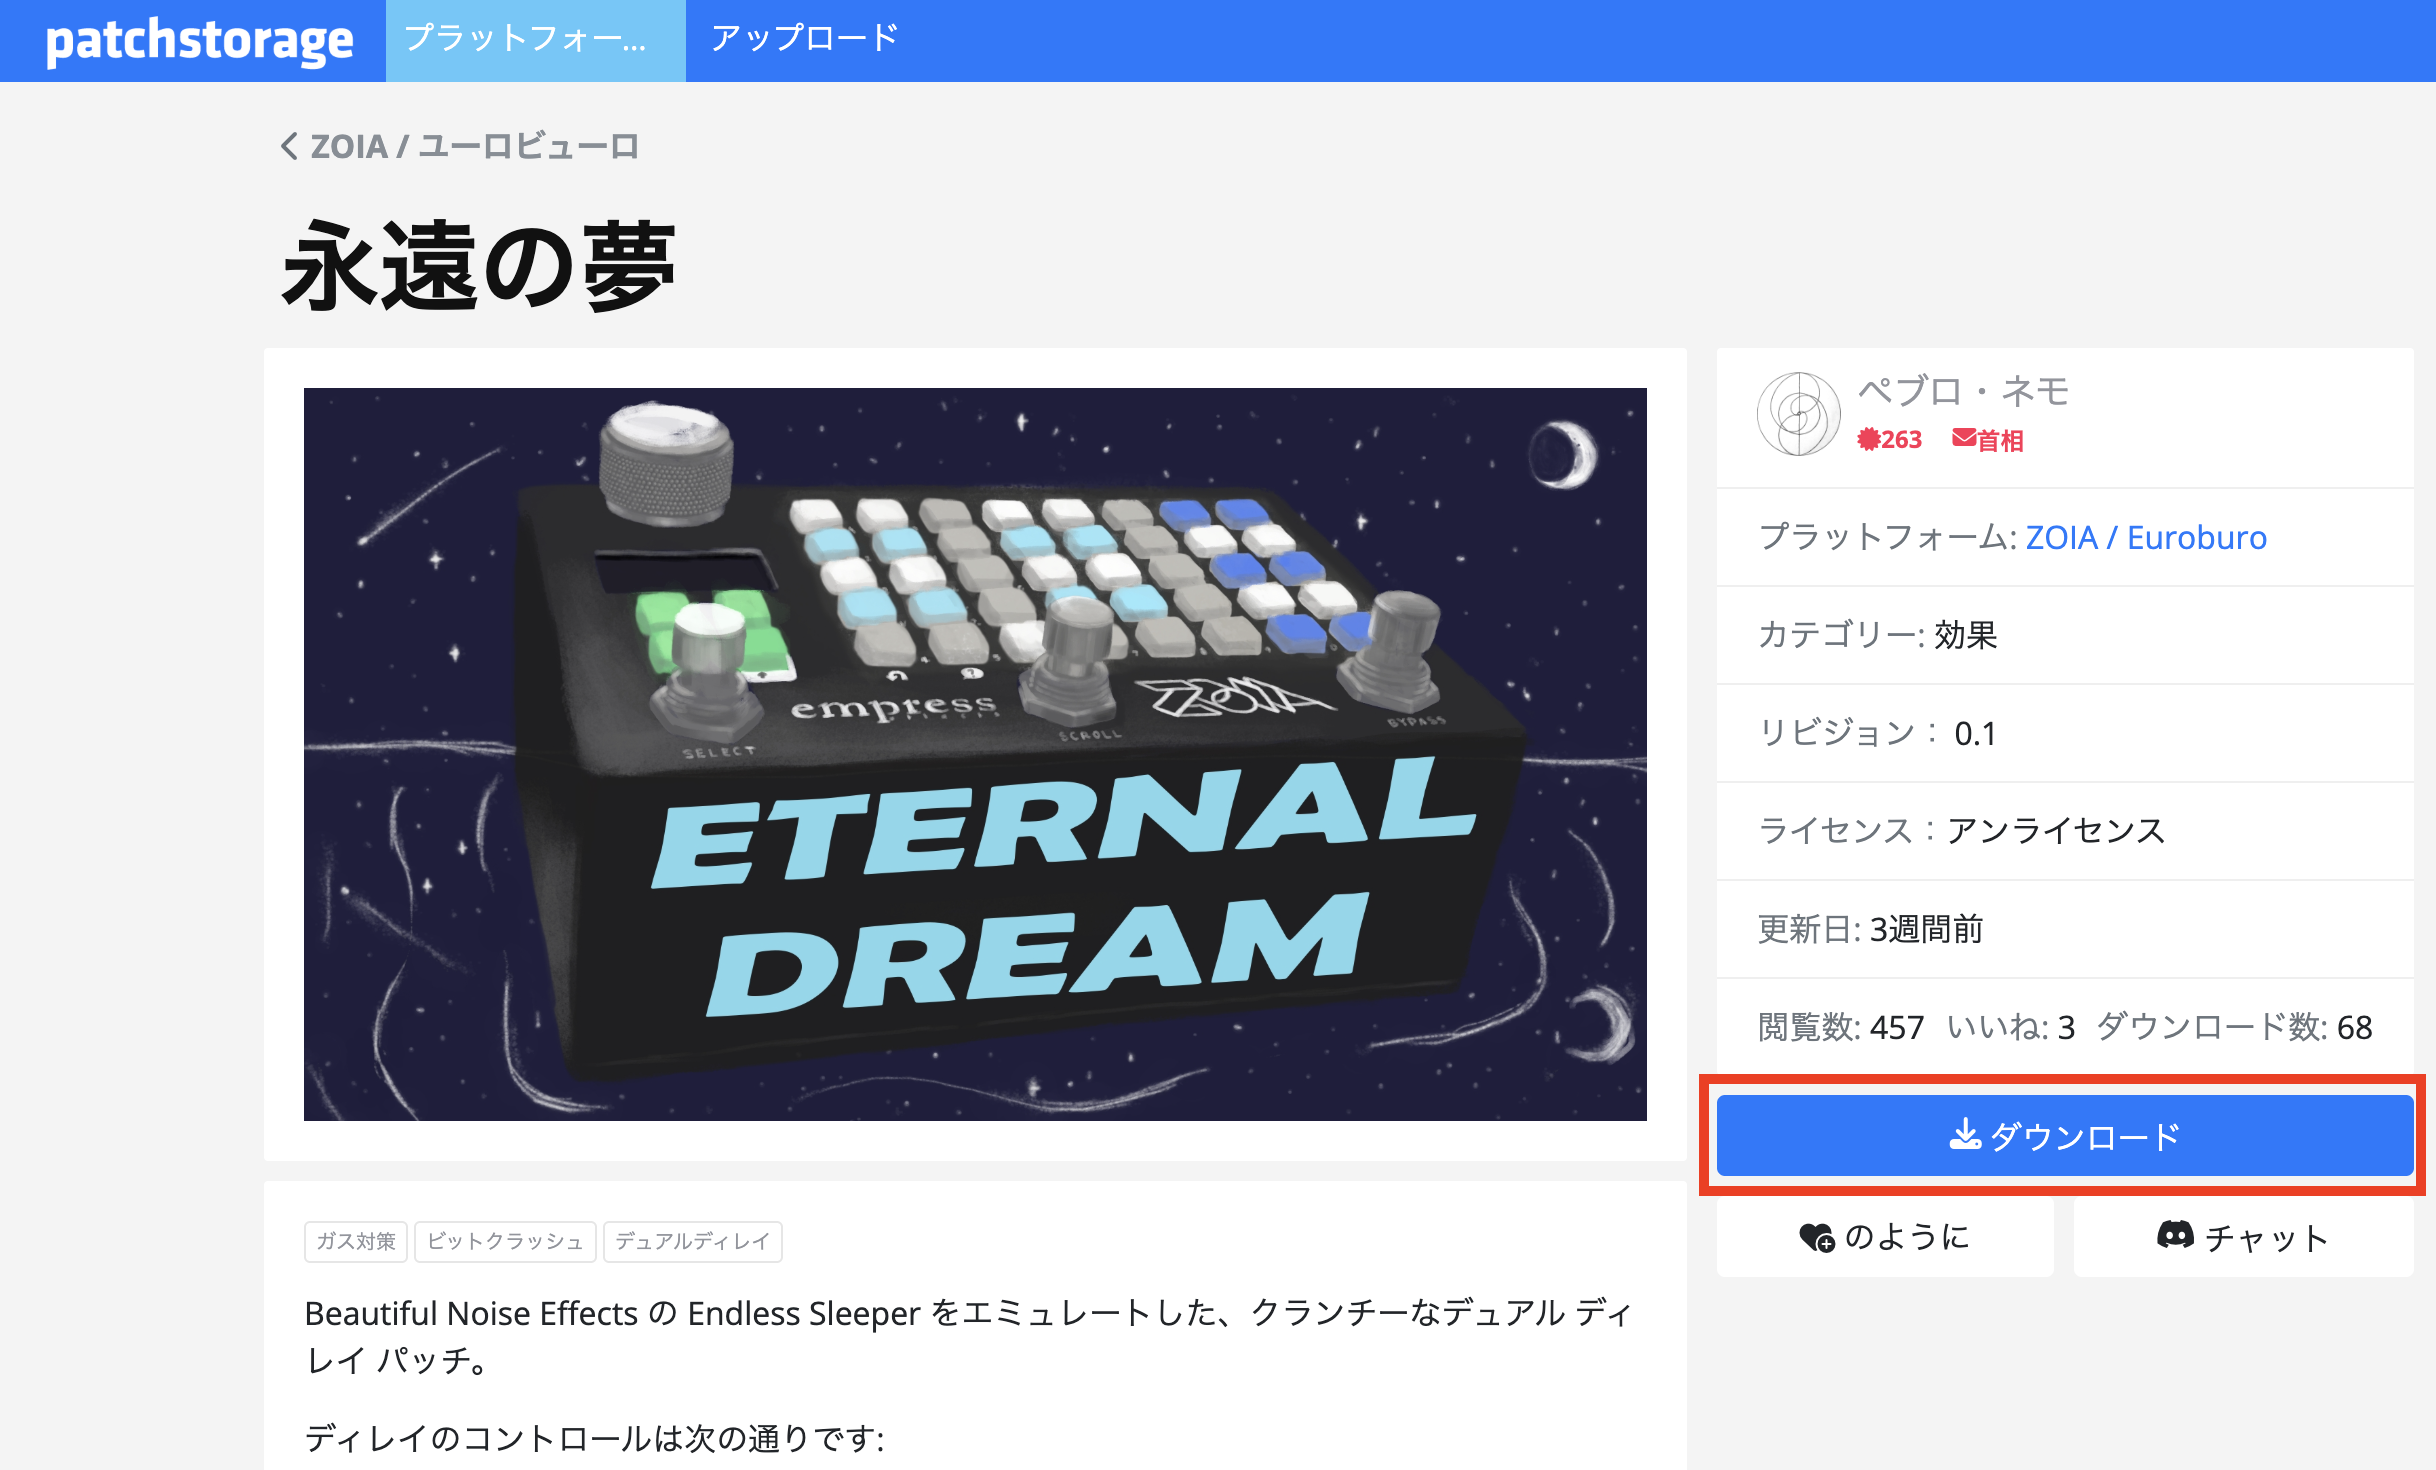Click the back chevron beside ZOIA
Image resolution: width=2436 pixels, height=1470 pixels.
[289, 146]
